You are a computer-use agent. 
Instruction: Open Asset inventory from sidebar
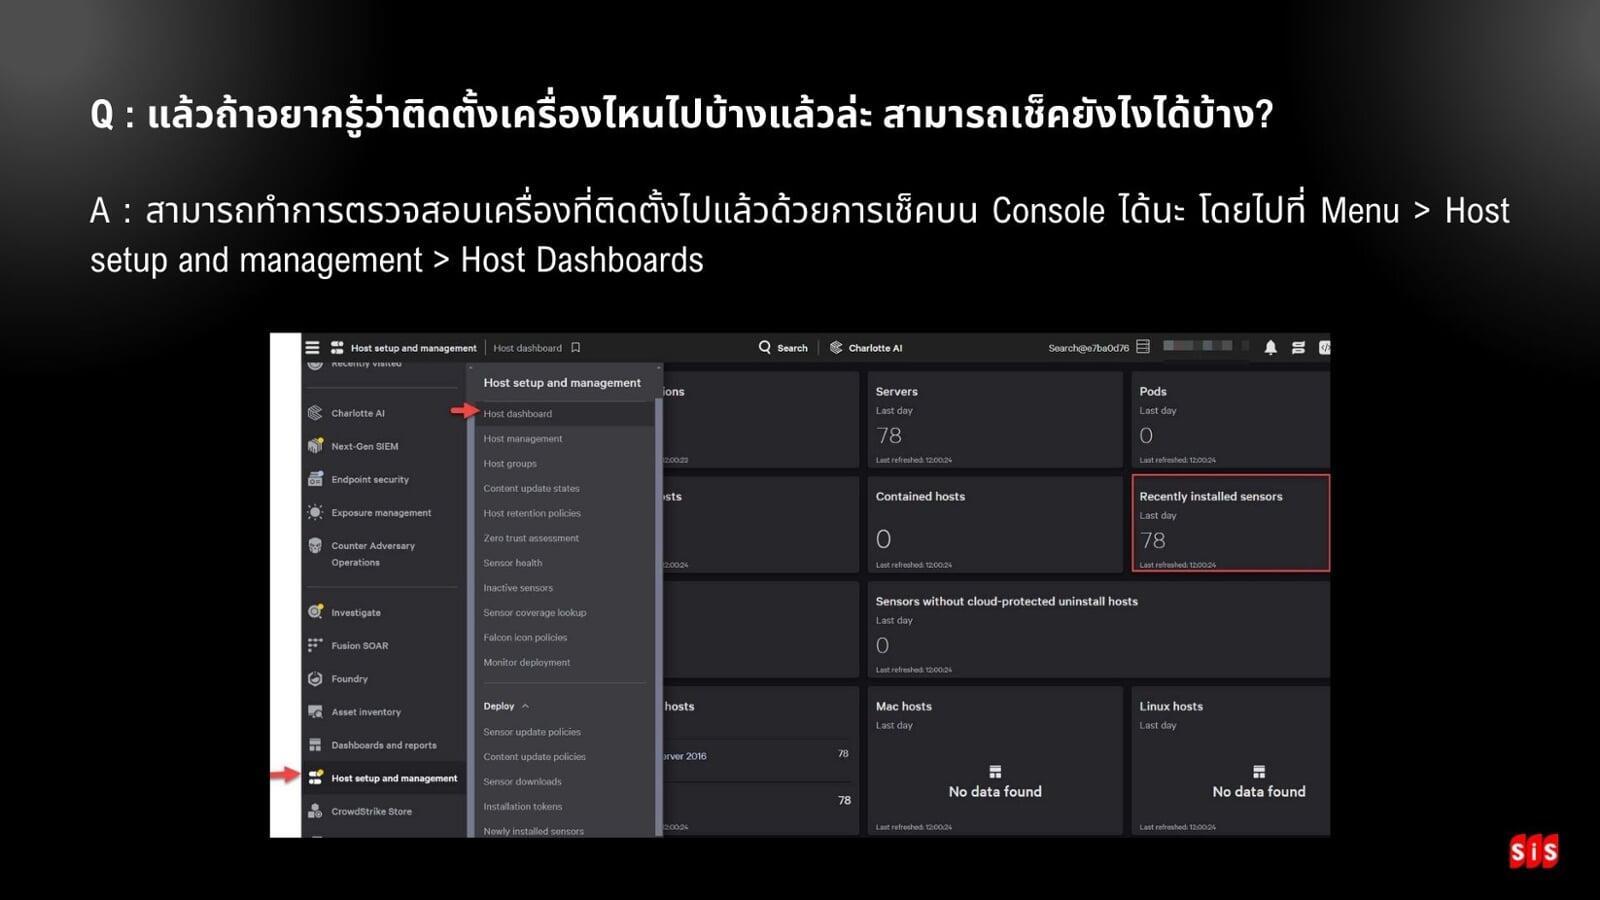coord(366,712)
